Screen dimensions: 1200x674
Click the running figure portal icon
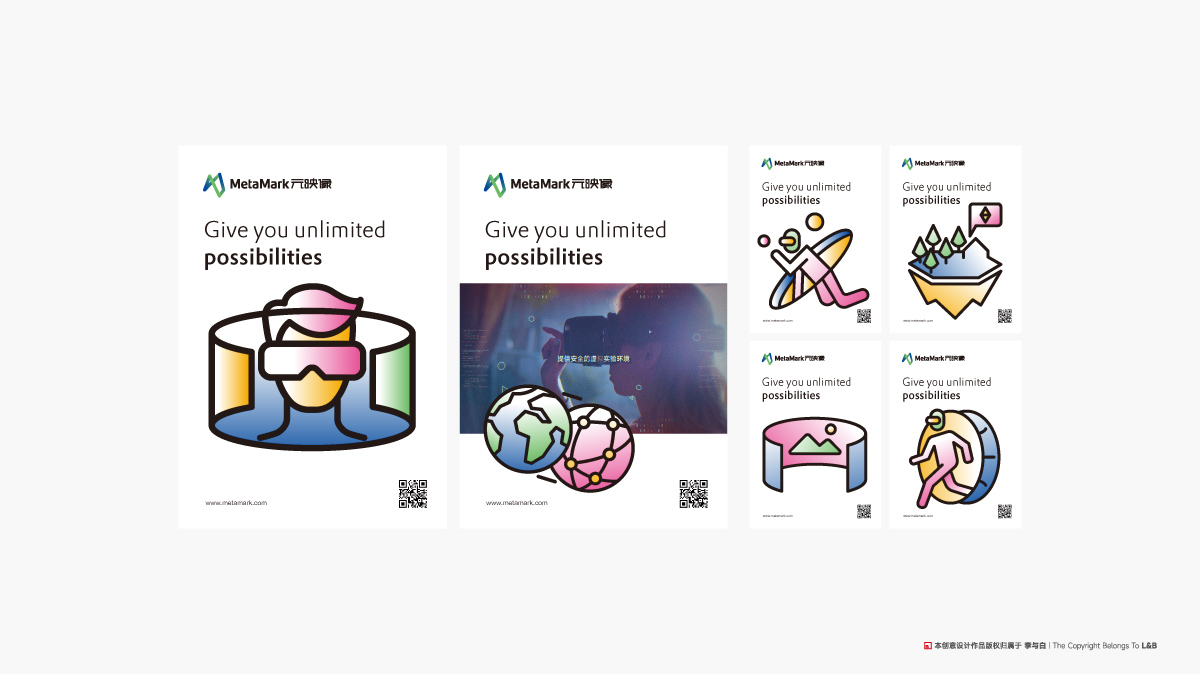954,458
